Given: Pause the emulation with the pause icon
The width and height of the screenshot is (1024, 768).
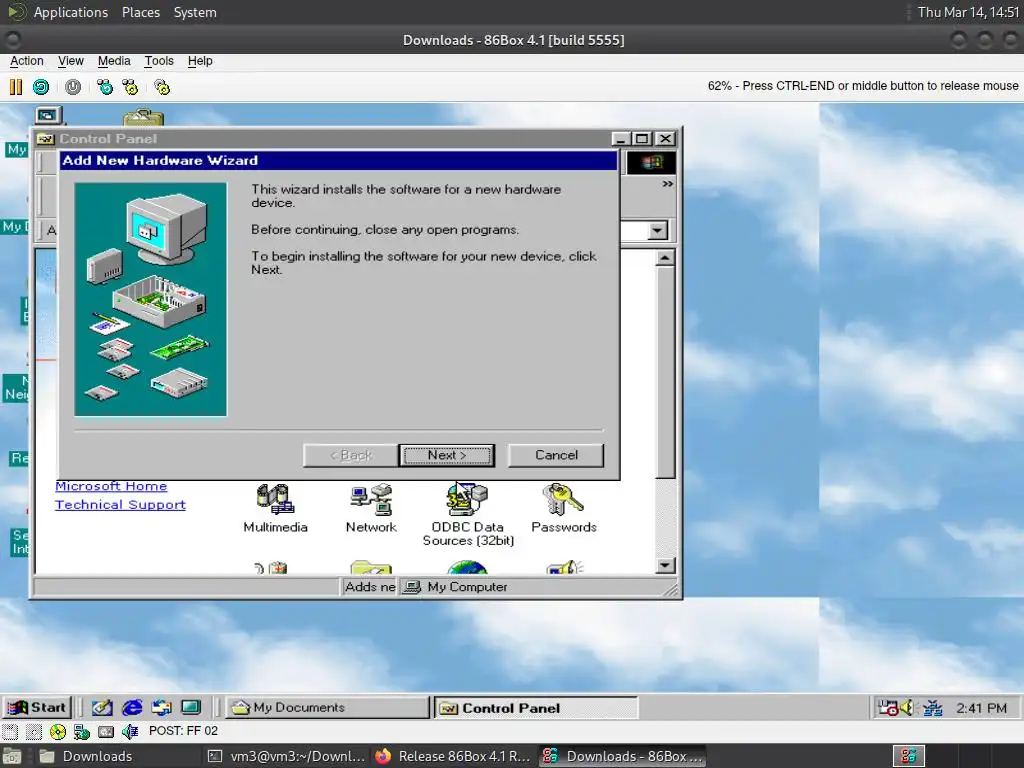Looking at the screenshot, I should [x=16, y=87].
